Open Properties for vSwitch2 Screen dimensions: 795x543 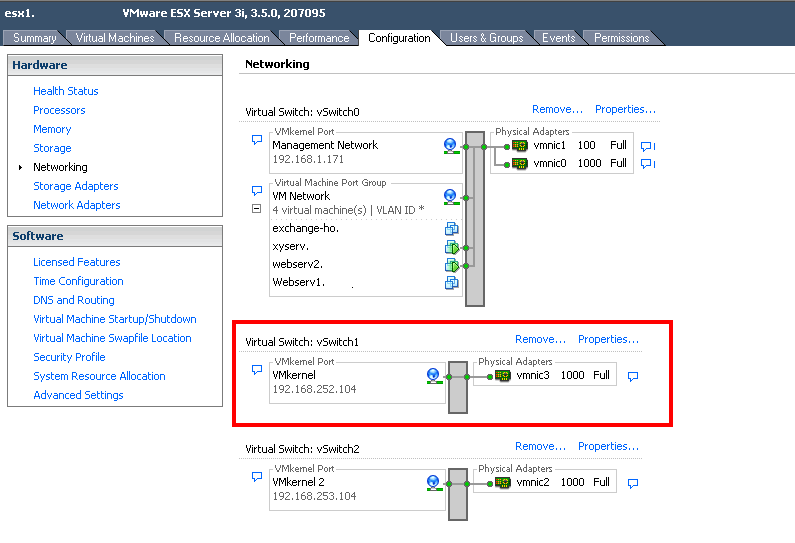click(x=608, y=446)
